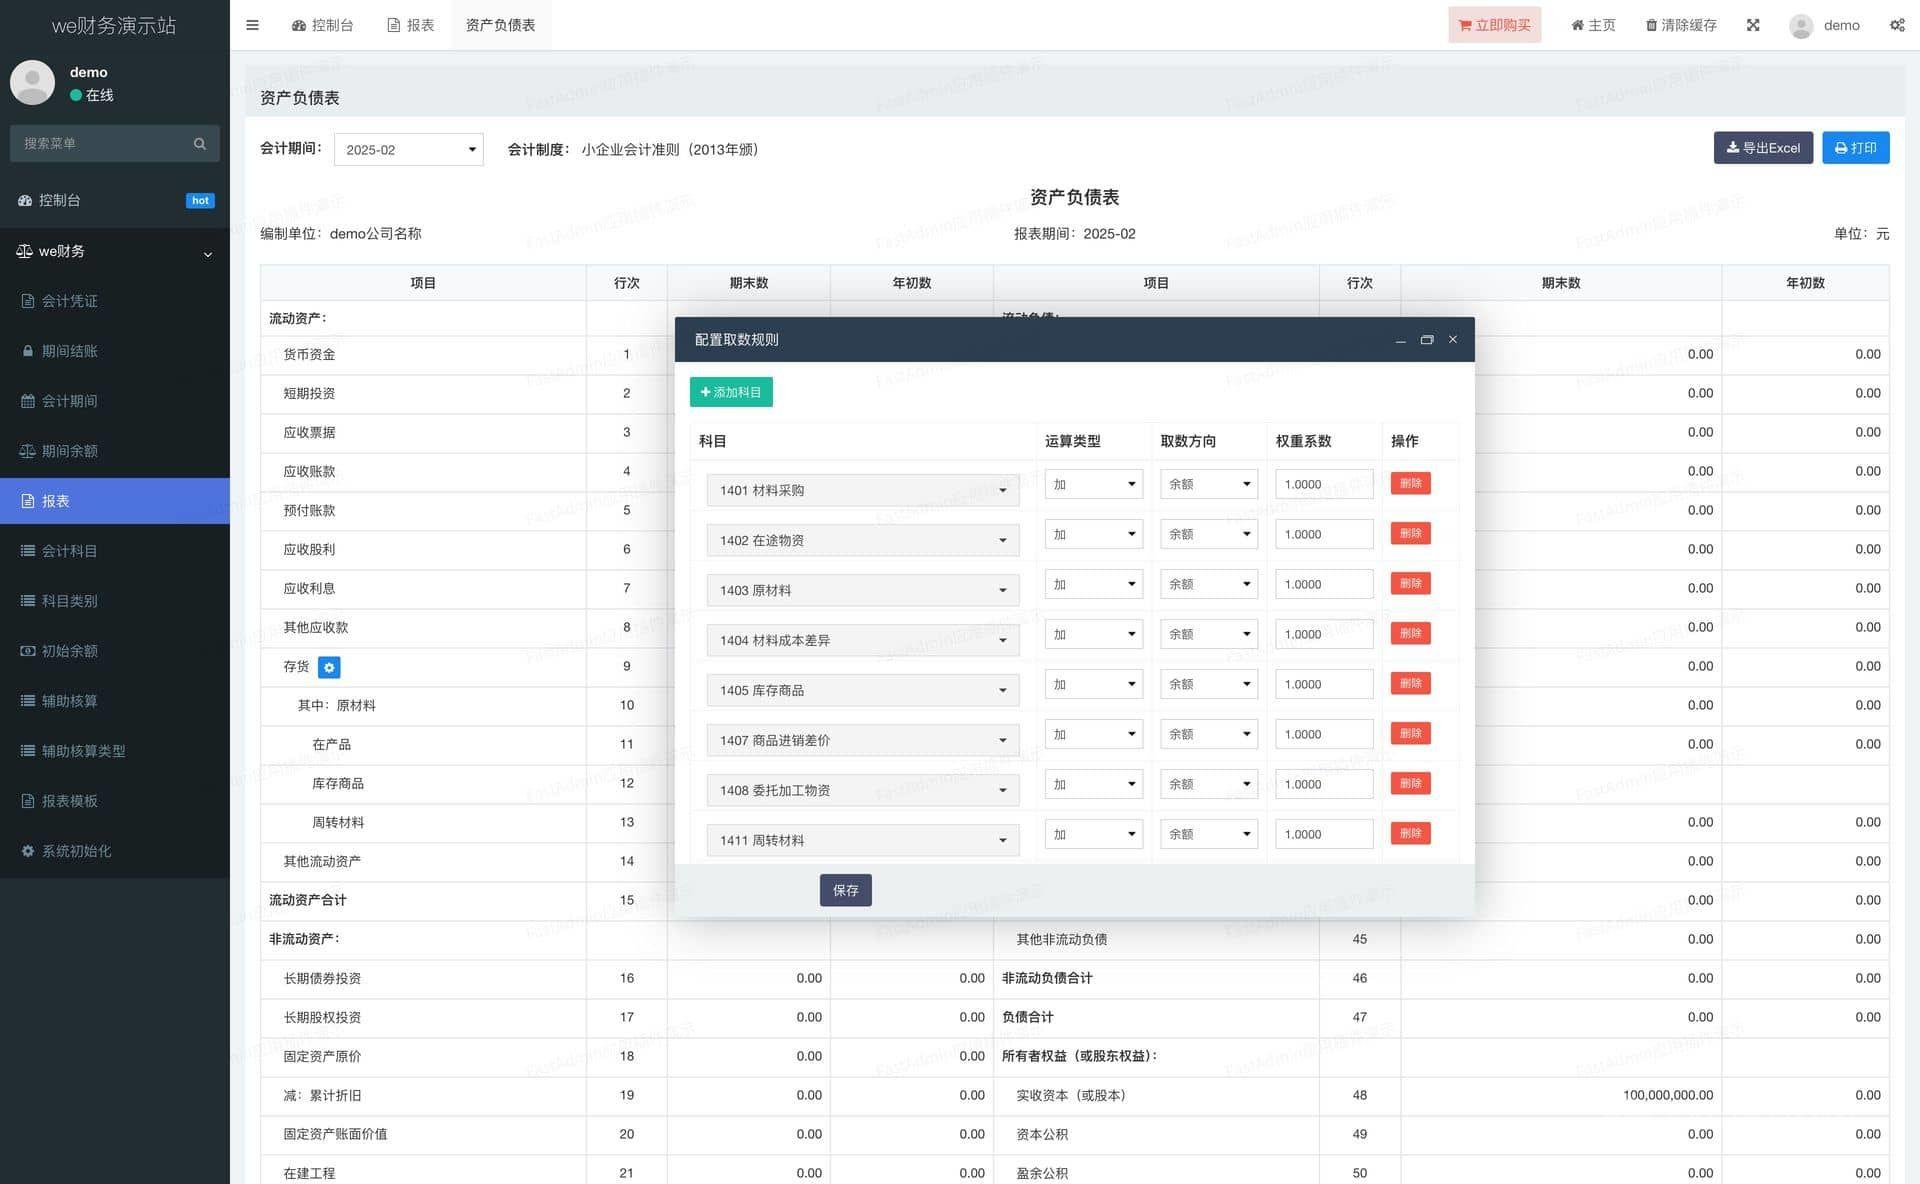Screen dimensions: 1920x1184
Task: Click the search icon in sidebar search box
Action: pyautogui.click(x=200, y=144)
